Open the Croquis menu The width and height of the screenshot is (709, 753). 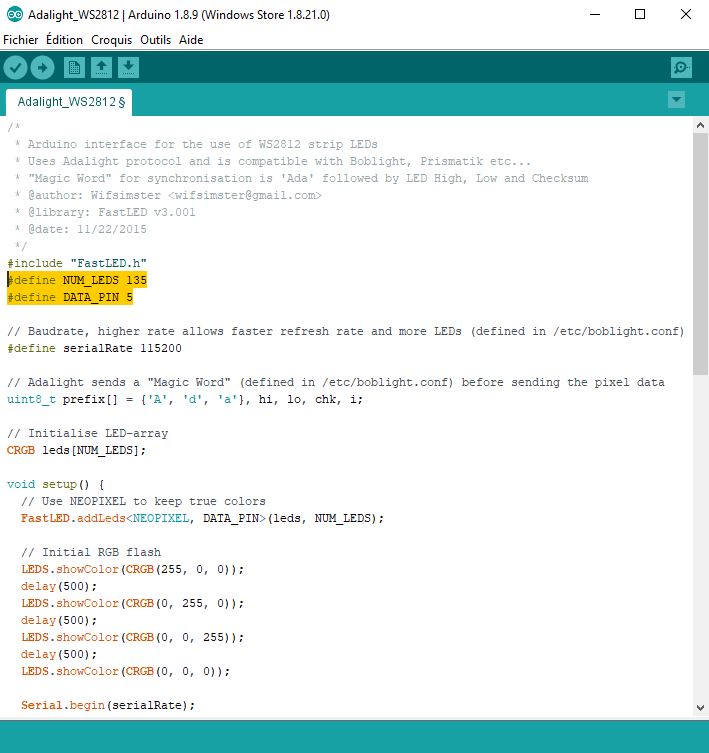tap(111, 40)
